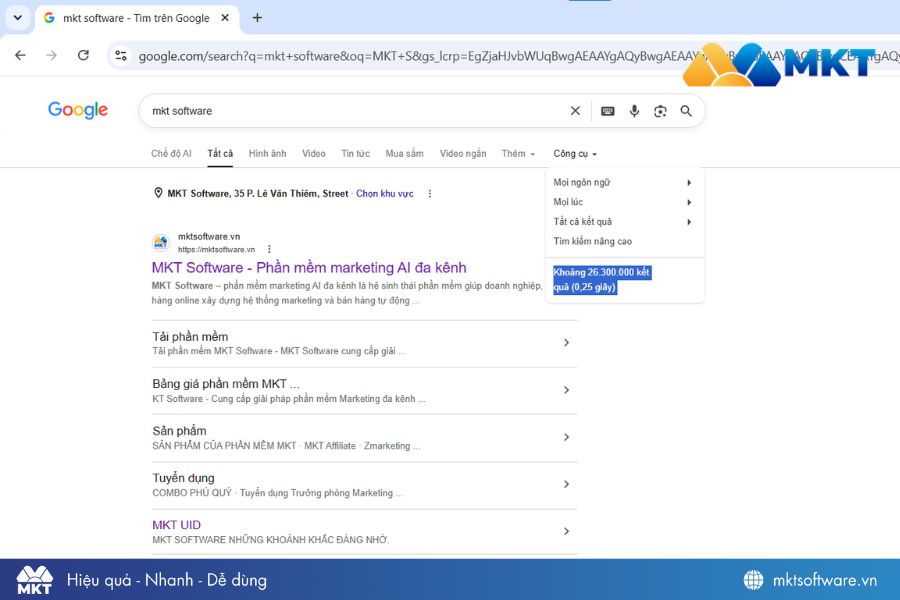Click the location pin icon
900x600 pixels.
(x=158, y=193)
